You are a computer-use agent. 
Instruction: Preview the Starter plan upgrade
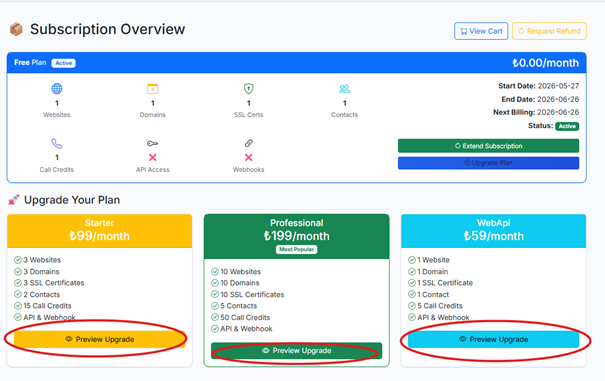coord(100,339)
